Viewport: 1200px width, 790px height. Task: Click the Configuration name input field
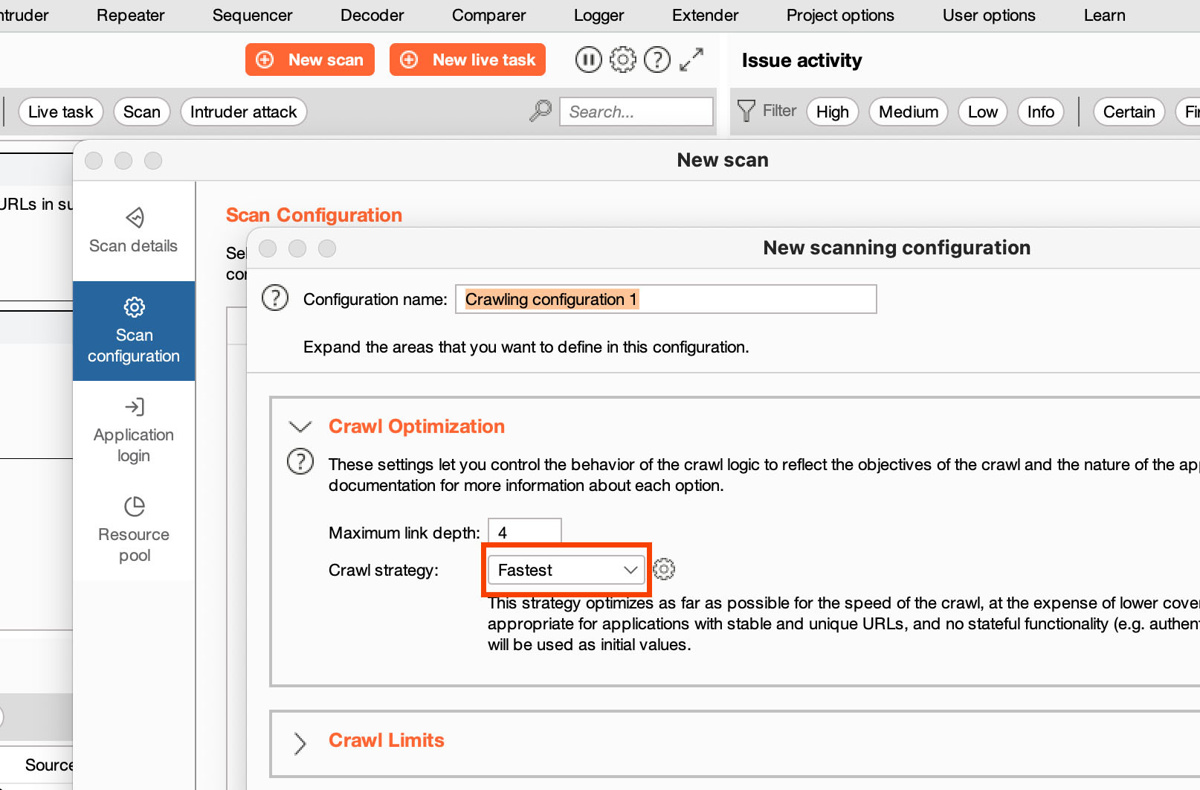[x=666, y=299]
